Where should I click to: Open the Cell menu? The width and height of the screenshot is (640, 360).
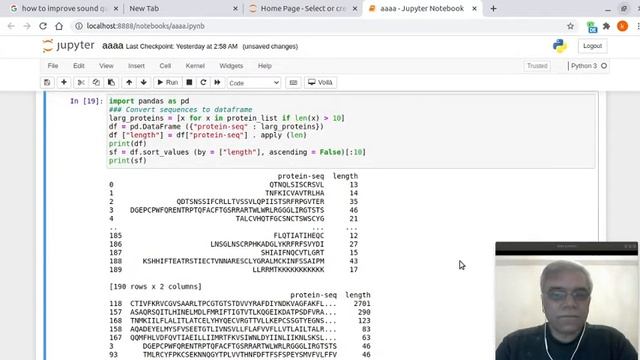click(x=165, y=66)
